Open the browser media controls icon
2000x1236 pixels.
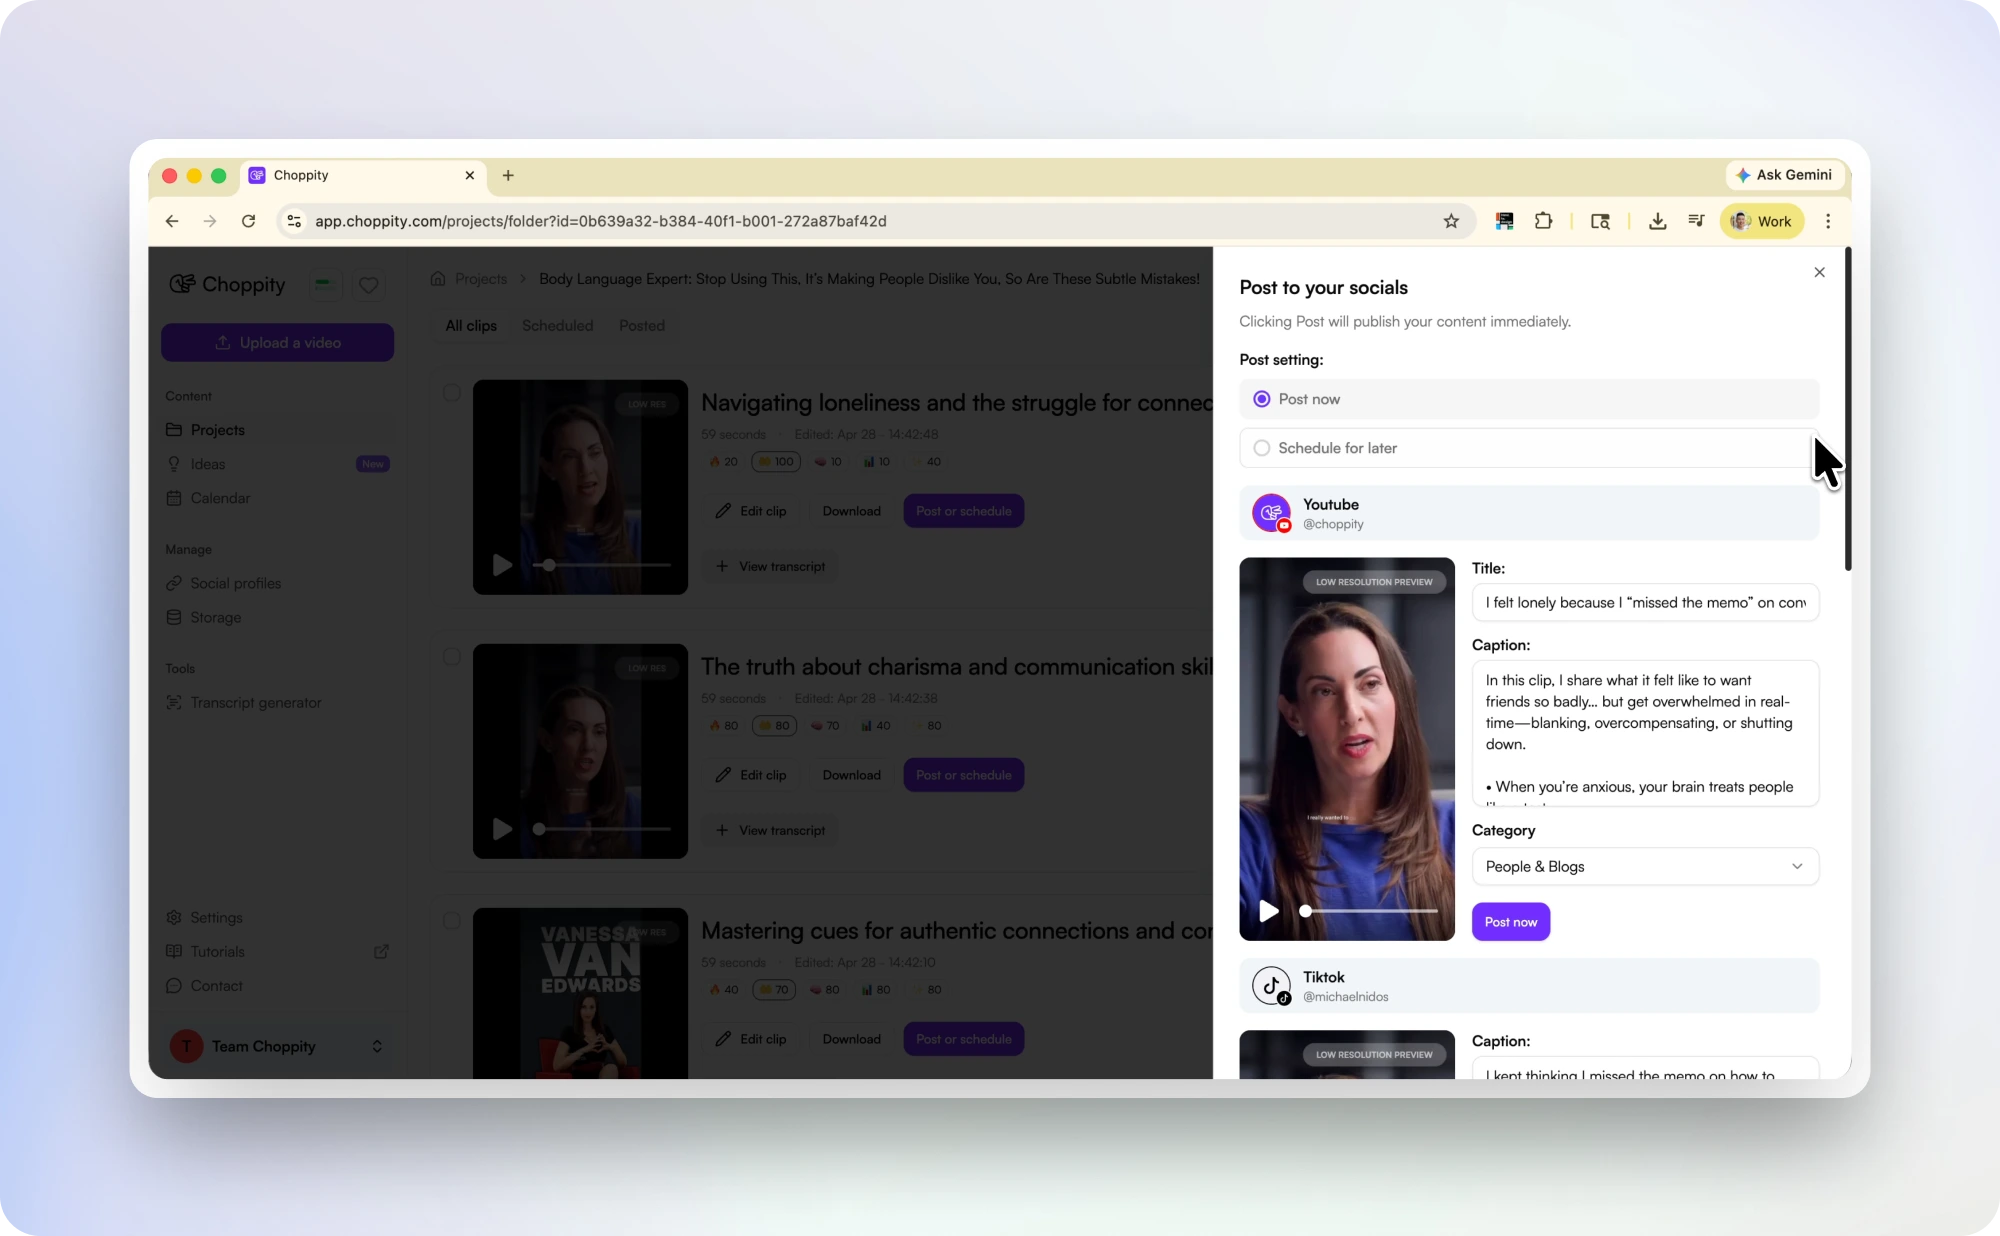coord(1696,221)
